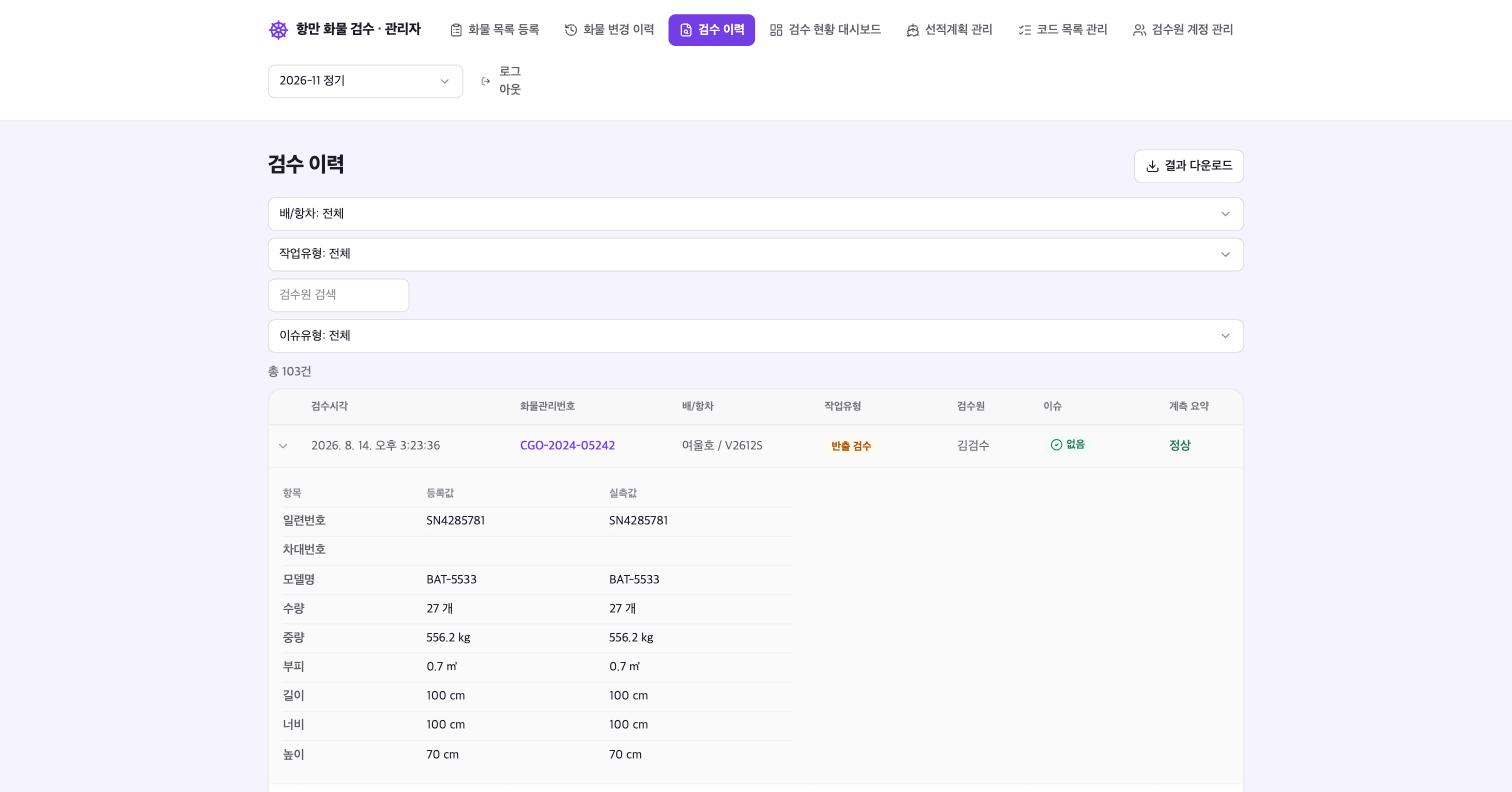Download results with 결과 다운로드
The image size is (1512, 792).
1189,166
